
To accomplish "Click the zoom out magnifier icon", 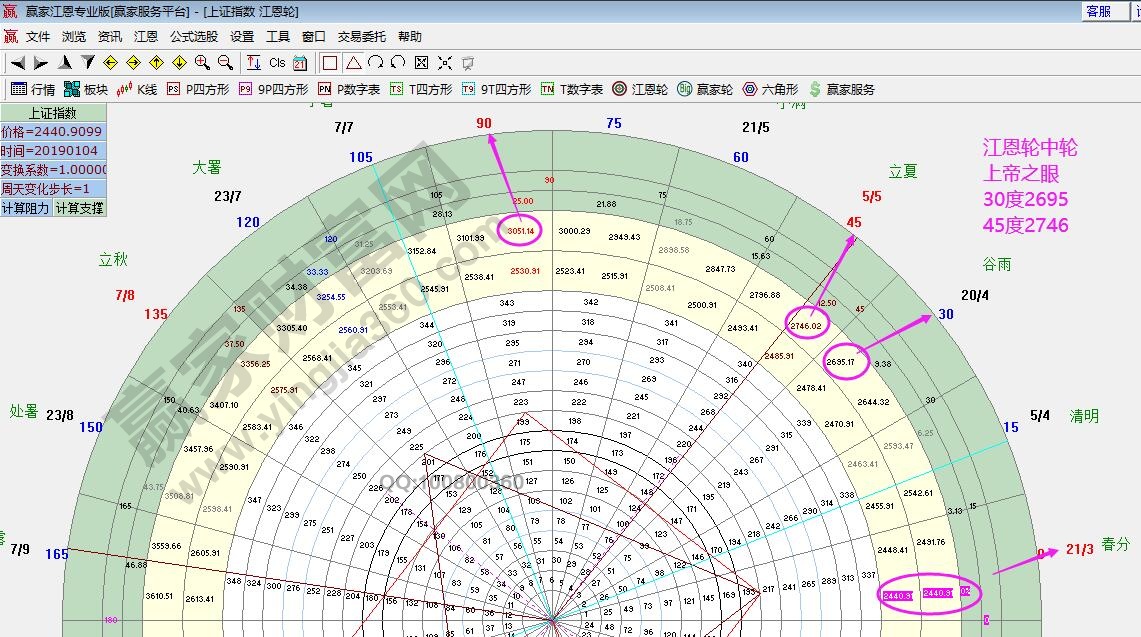I will (225, 62).
